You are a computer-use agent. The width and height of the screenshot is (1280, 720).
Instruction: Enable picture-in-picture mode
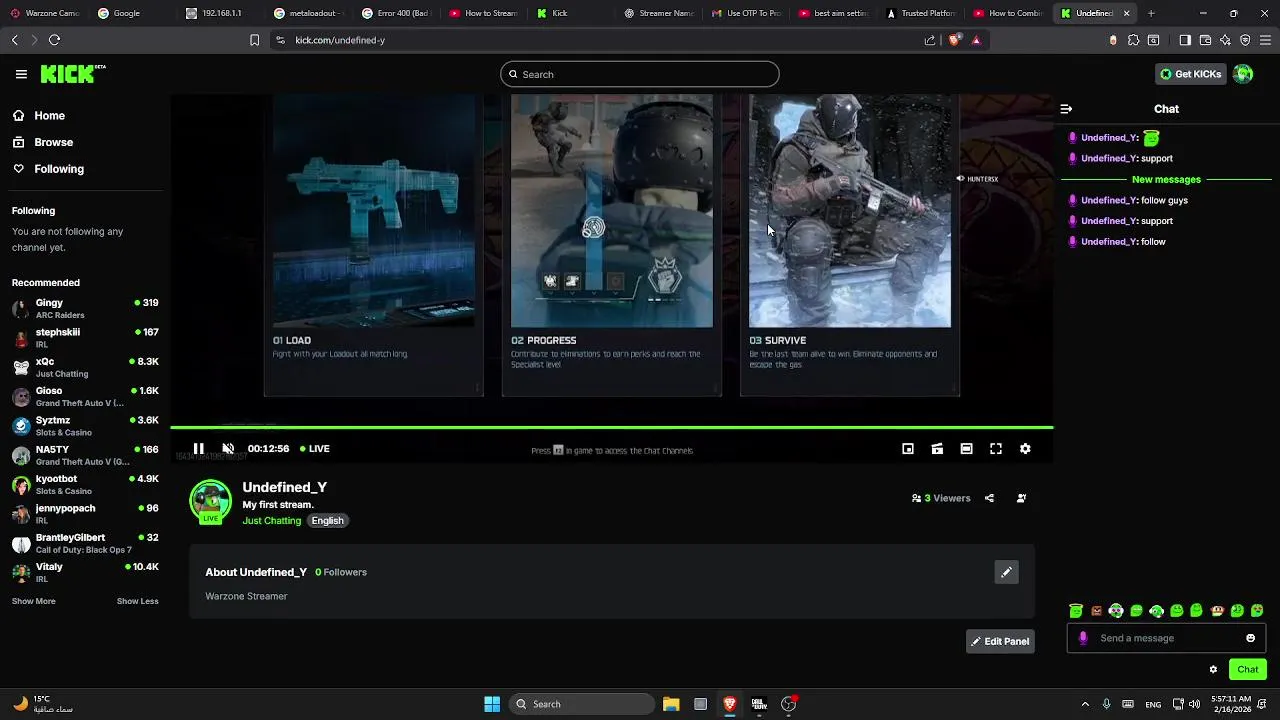click(x=908, y=449)
